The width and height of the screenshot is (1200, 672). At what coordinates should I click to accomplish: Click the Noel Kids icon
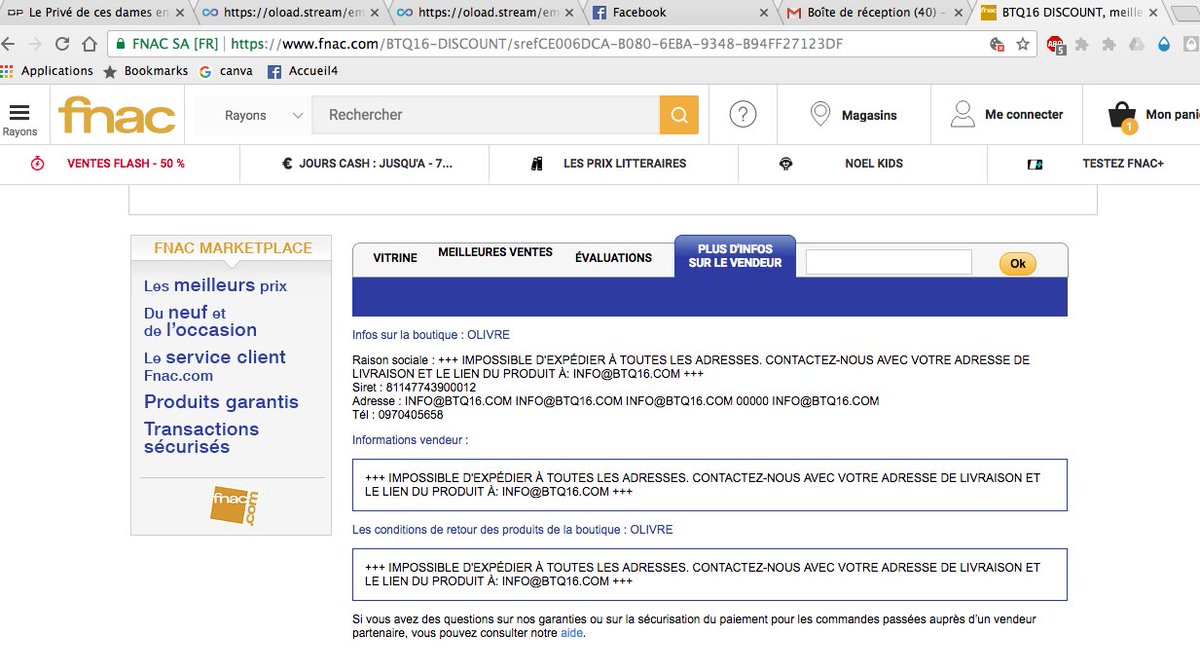[x=786, y=163]
